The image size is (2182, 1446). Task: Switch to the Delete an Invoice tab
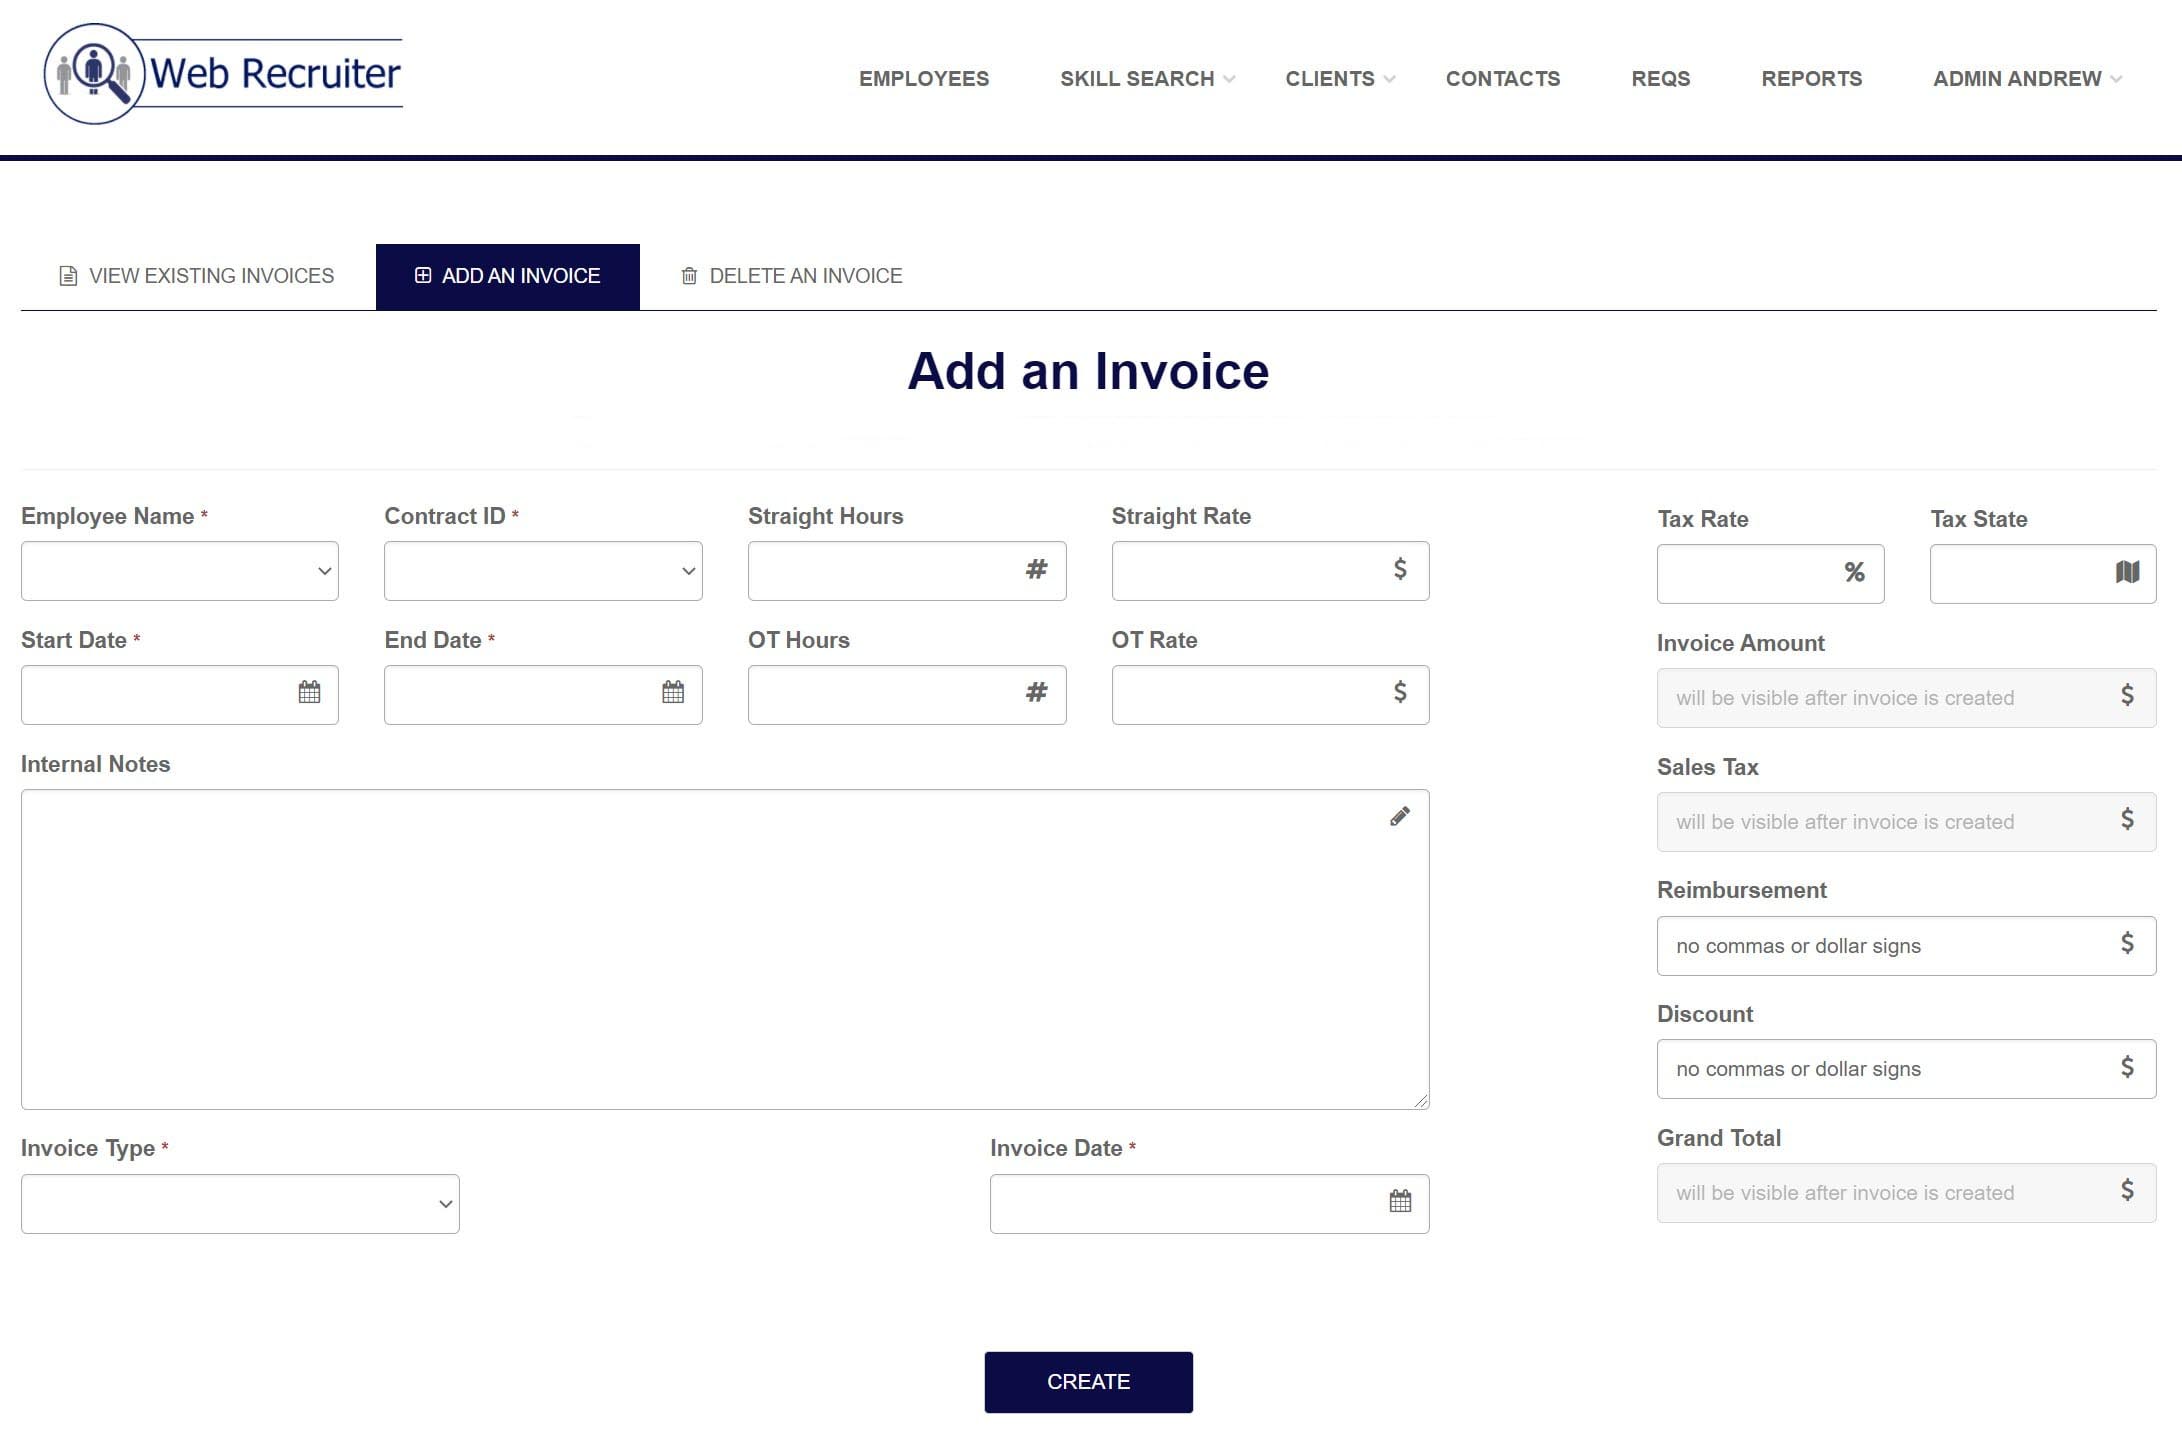tap(791, 276)
